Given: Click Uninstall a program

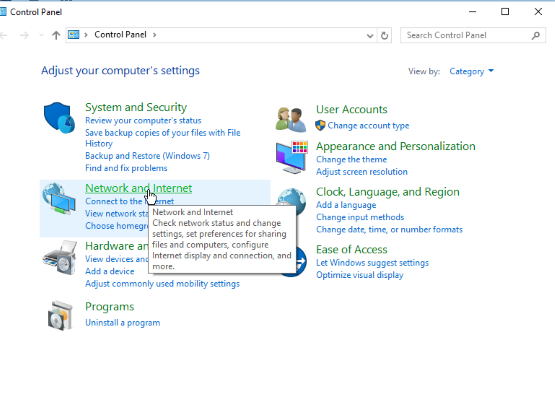Looking at the screenshot, I should click(x=122, y=322).
